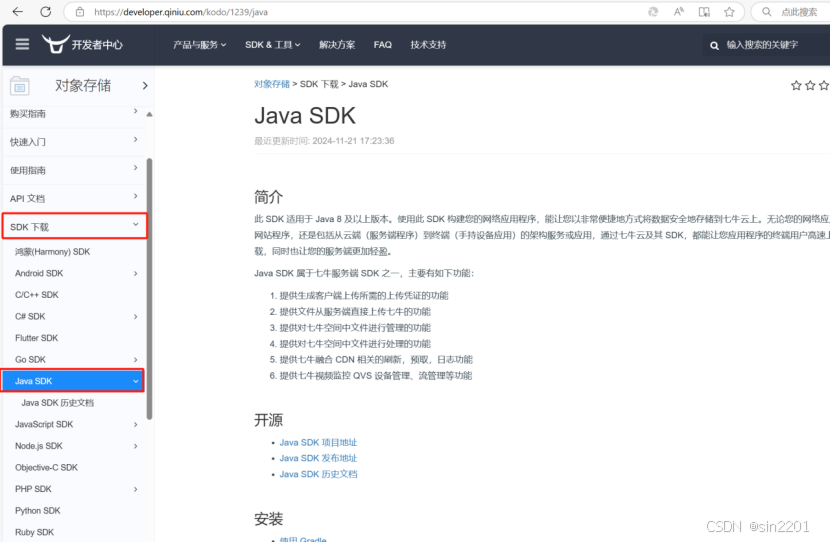Viewport: 831px width, 542px height.
Task: Select Flutter SDK in sidebar
Action: pyautogui.click(x=37, y=338)
